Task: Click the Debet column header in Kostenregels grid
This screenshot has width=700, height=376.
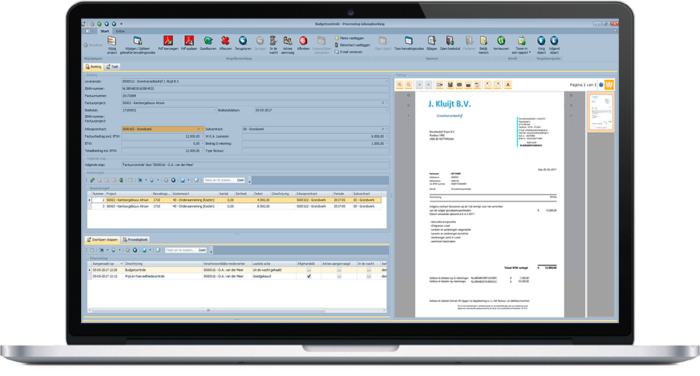Action: 261,194
